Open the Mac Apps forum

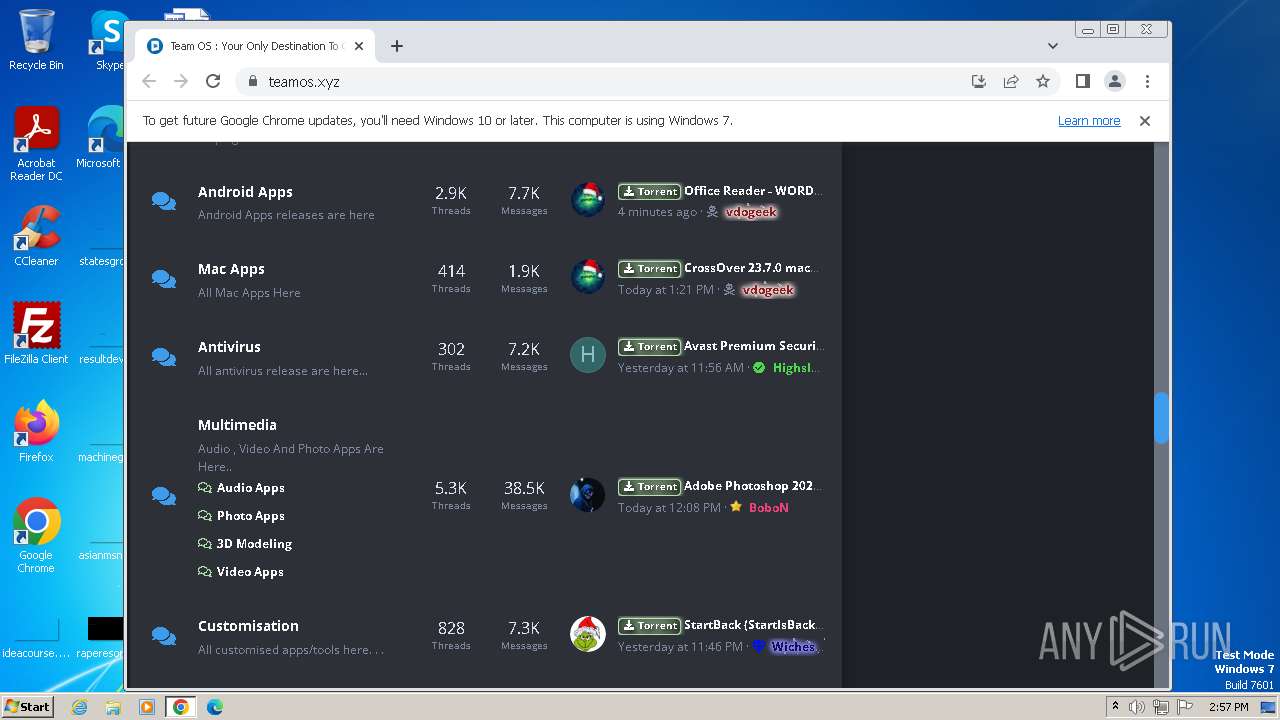pos(231,269)
